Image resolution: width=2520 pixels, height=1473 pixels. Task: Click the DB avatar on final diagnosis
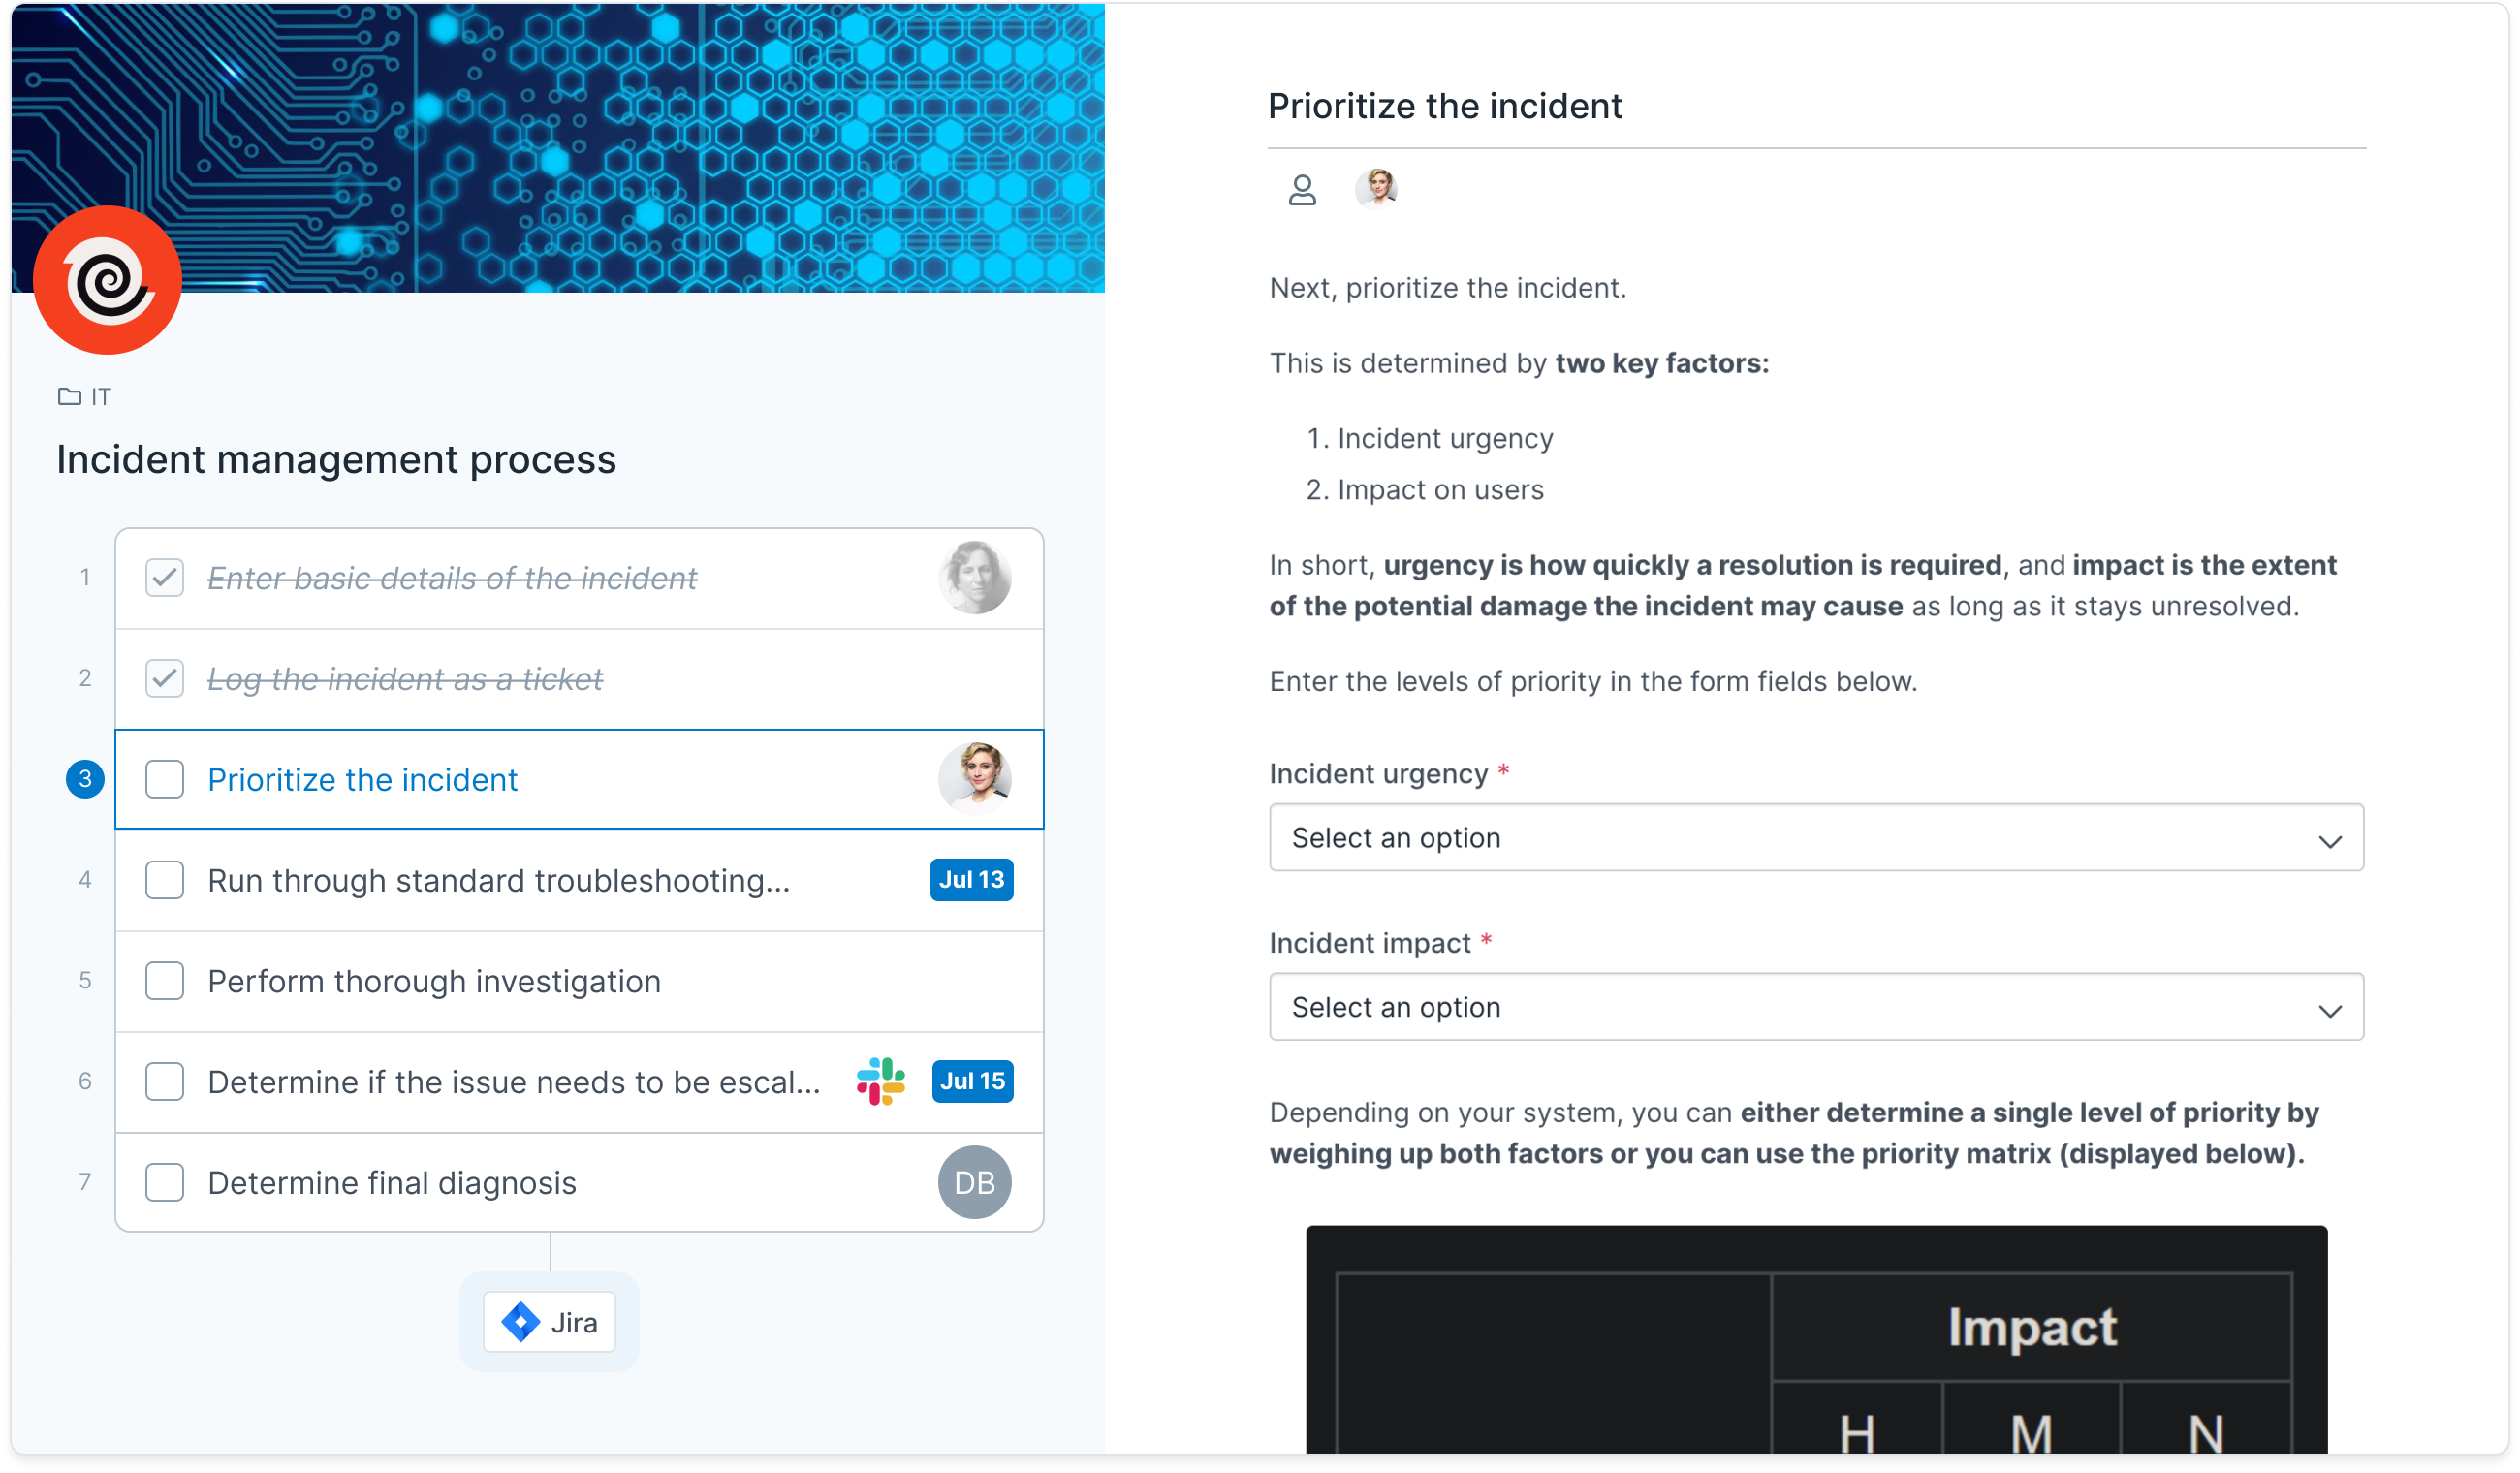point(976,1184)
